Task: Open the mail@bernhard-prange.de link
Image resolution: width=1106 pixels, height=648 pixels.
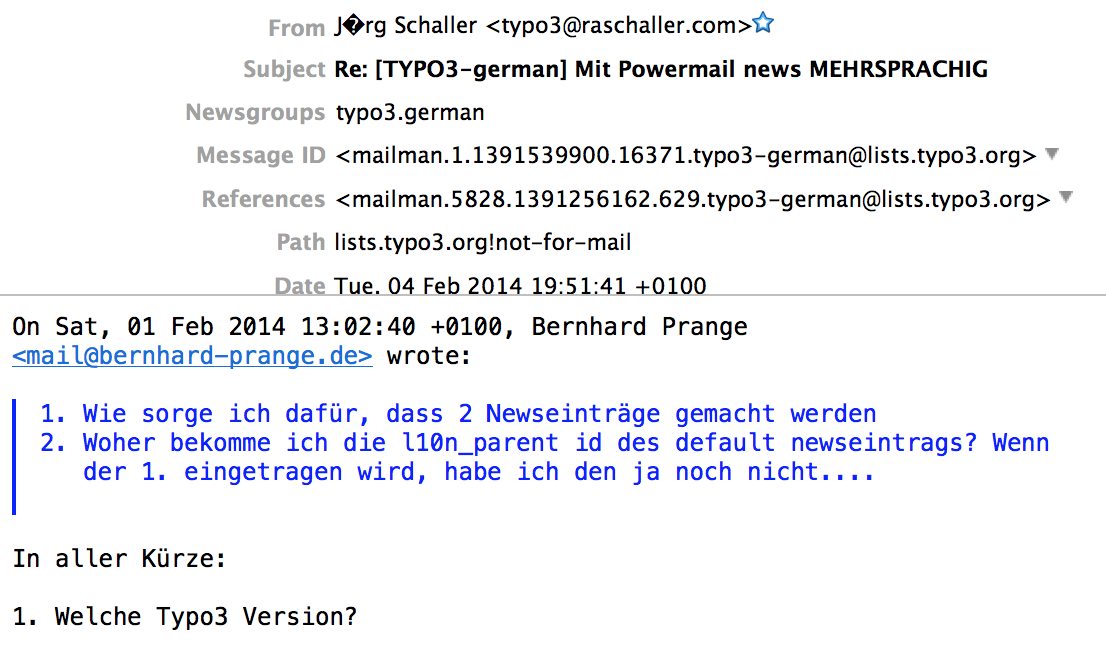Action: point(192,355)
